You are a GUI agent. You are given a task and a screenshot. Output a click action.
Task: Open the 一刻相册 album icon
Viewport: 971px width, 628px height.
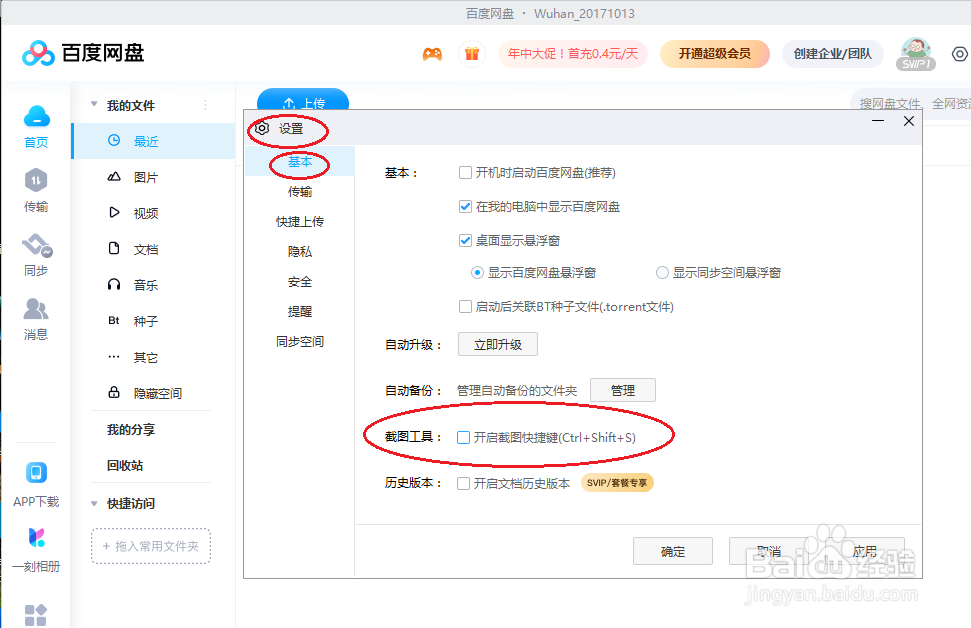37,538
